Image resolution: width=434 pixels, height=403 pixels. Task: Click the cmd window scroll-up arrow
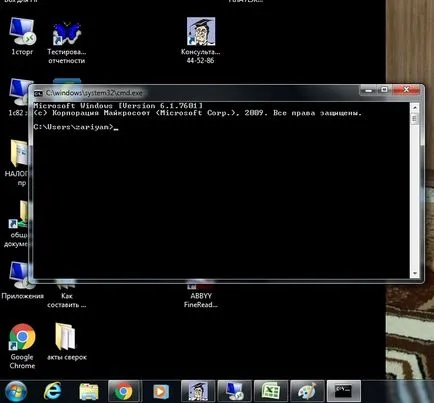(x=415, y=108)
